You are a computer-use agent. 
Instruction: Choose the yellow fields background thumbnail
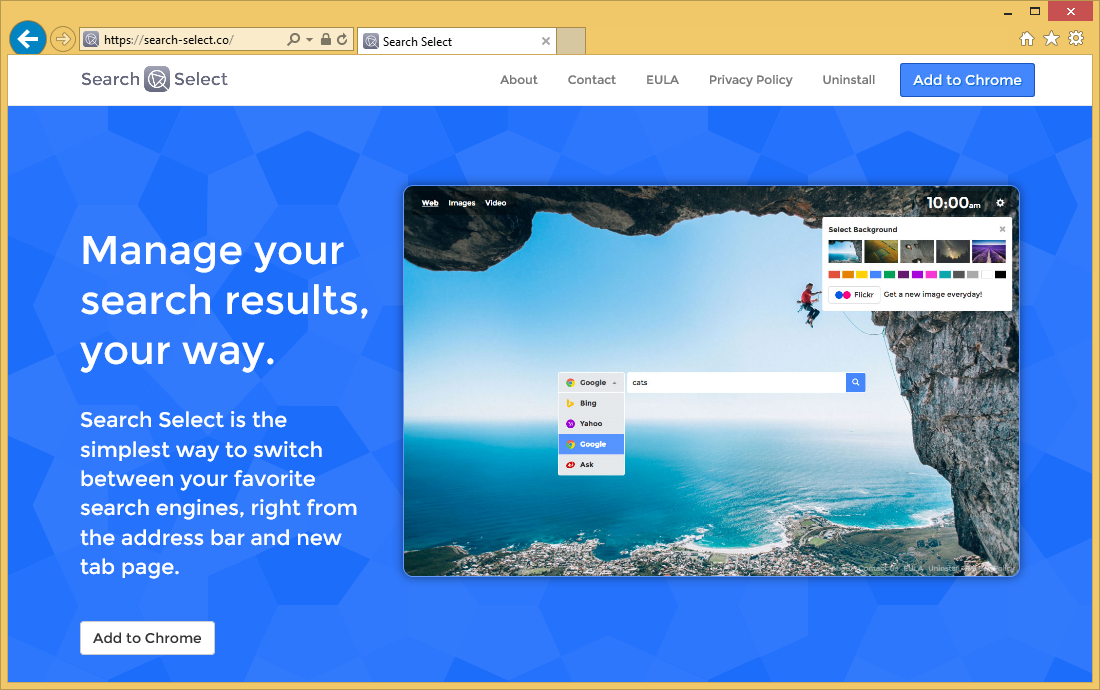click(x=880, y=251)
